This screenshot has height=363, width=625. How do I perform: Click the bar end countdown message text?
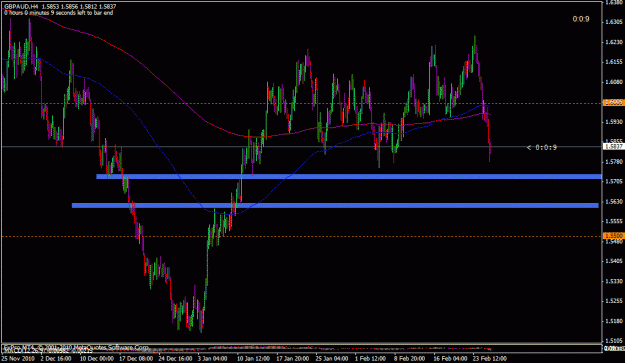58,13
